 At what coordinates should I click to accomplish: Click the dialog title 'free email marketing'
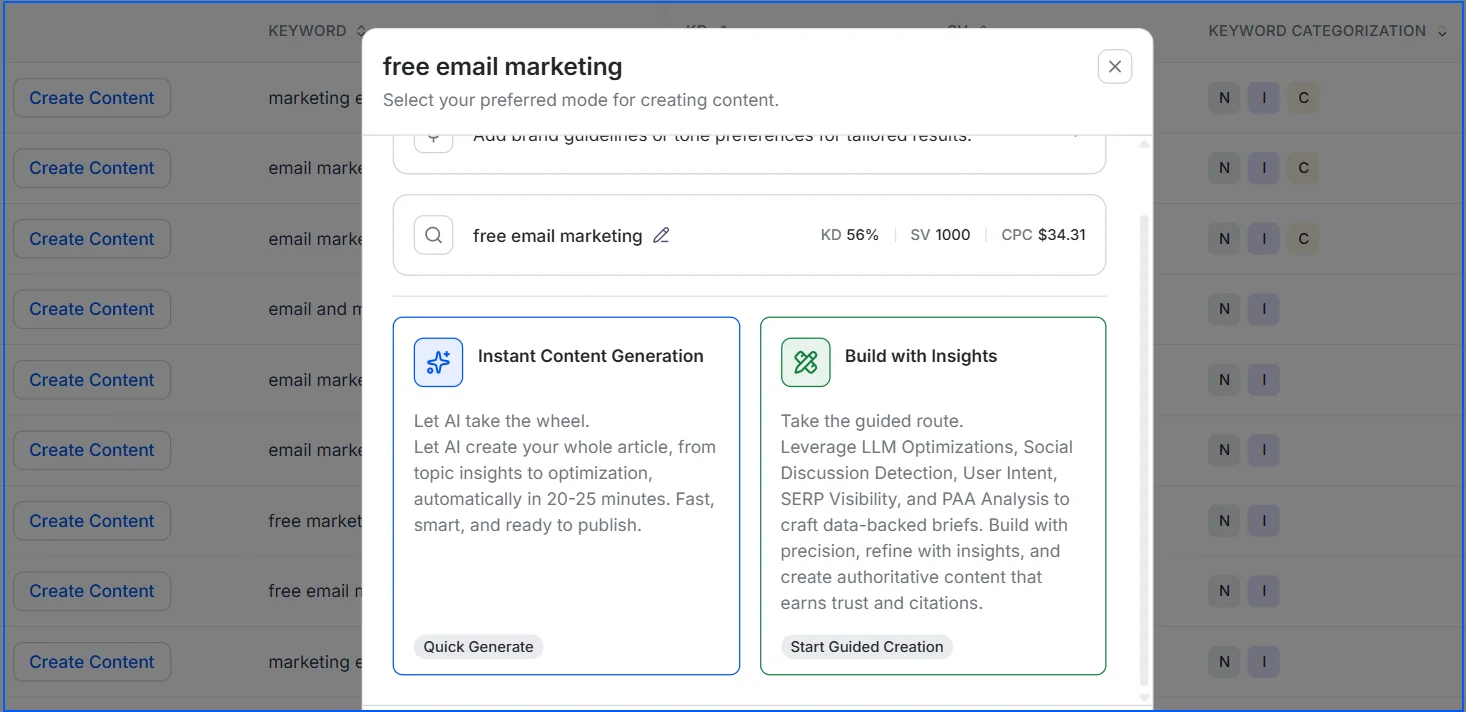(x=503, y=67)
